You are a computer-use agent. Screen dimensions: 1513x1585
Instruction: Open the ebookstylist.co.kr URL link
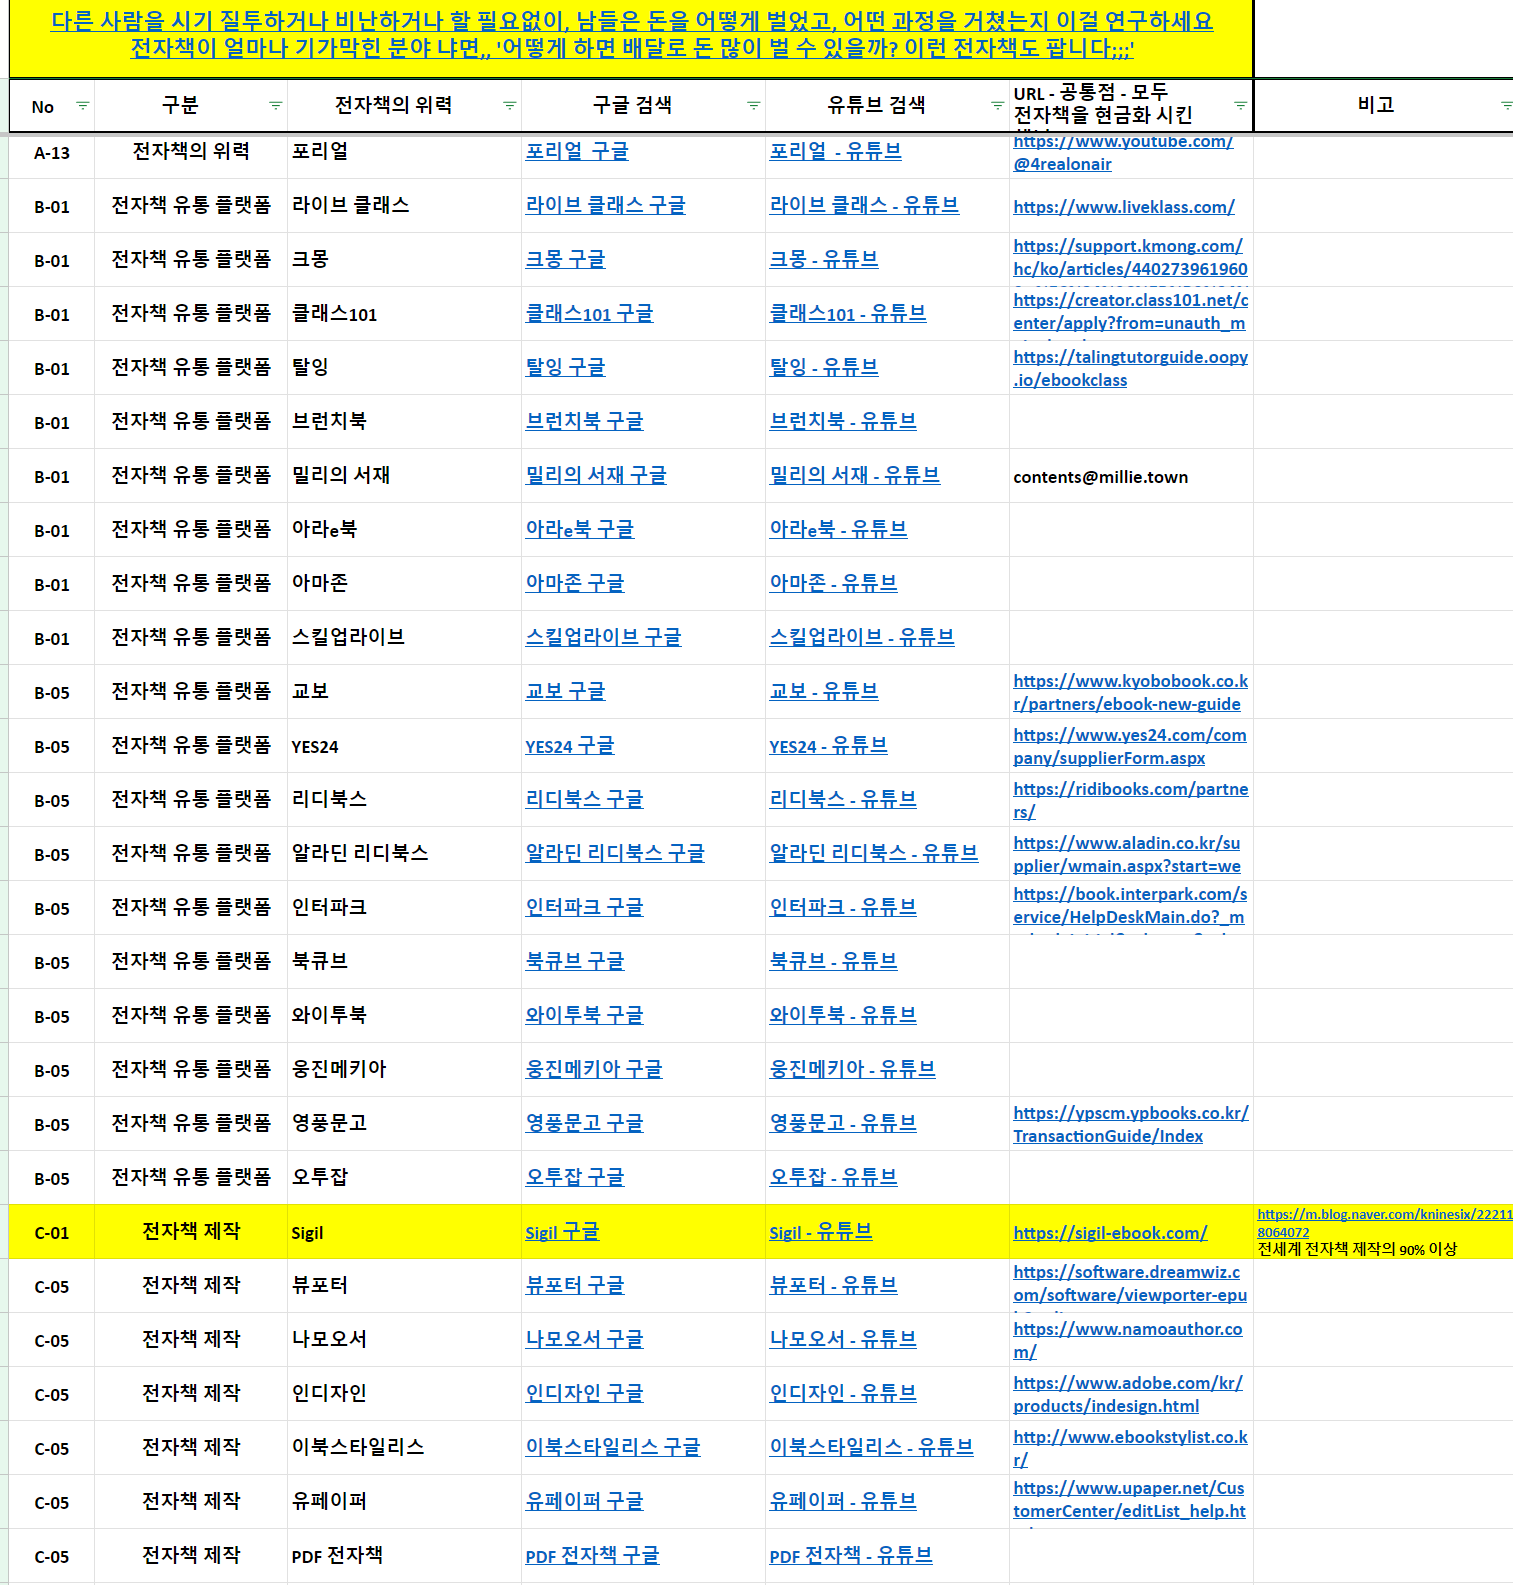click(1130, 1448)
